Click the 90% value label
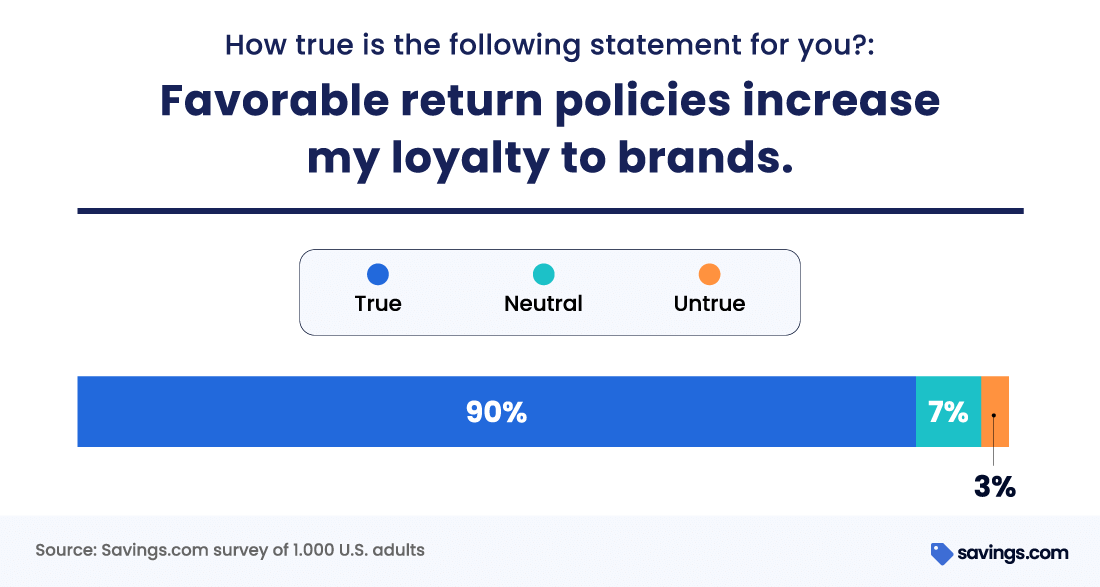The width and height of the screenshot is (1100, 587). 496,412
